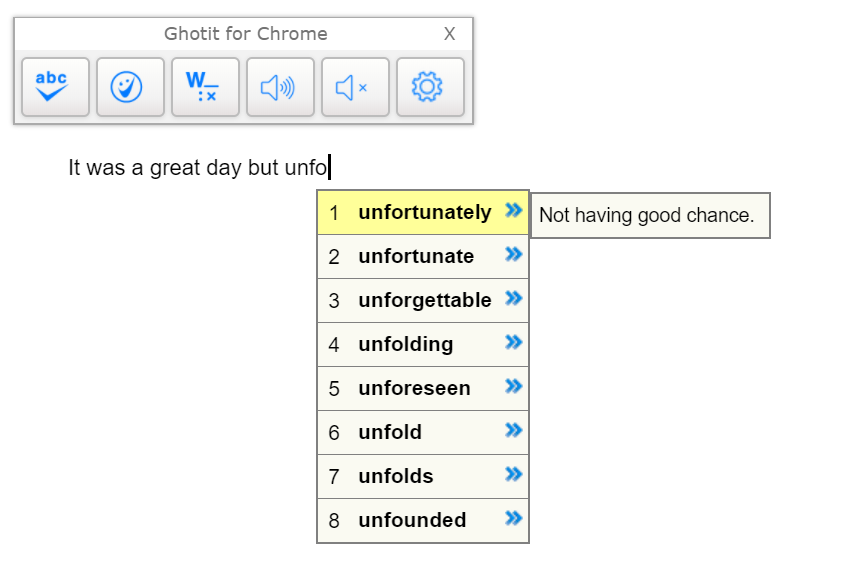The image size is (845, 571).
Task: Pick 'unfolds' in the prediction list
Action: (395, 476)
